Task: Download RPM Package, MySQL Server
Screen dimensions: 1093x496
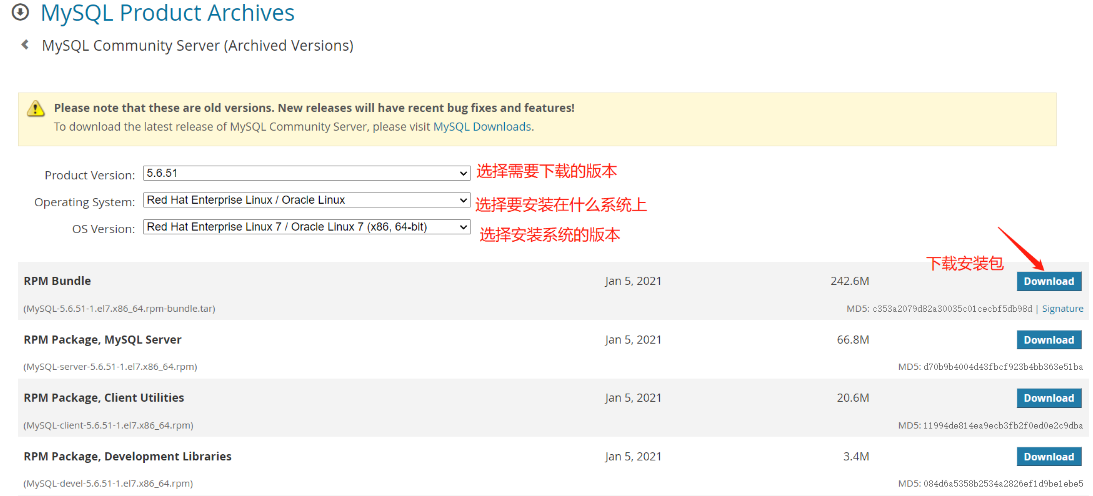Action: 1048,340
